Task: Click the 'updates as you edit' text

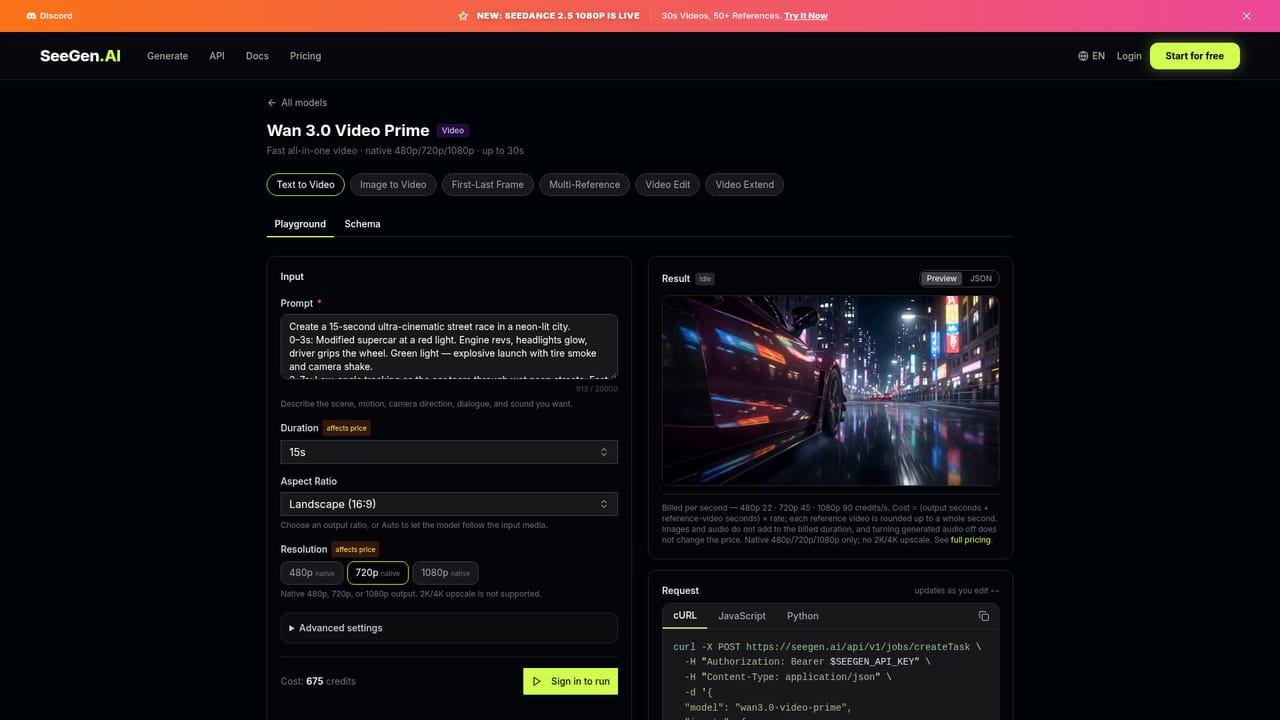Action: click(956, 591)
